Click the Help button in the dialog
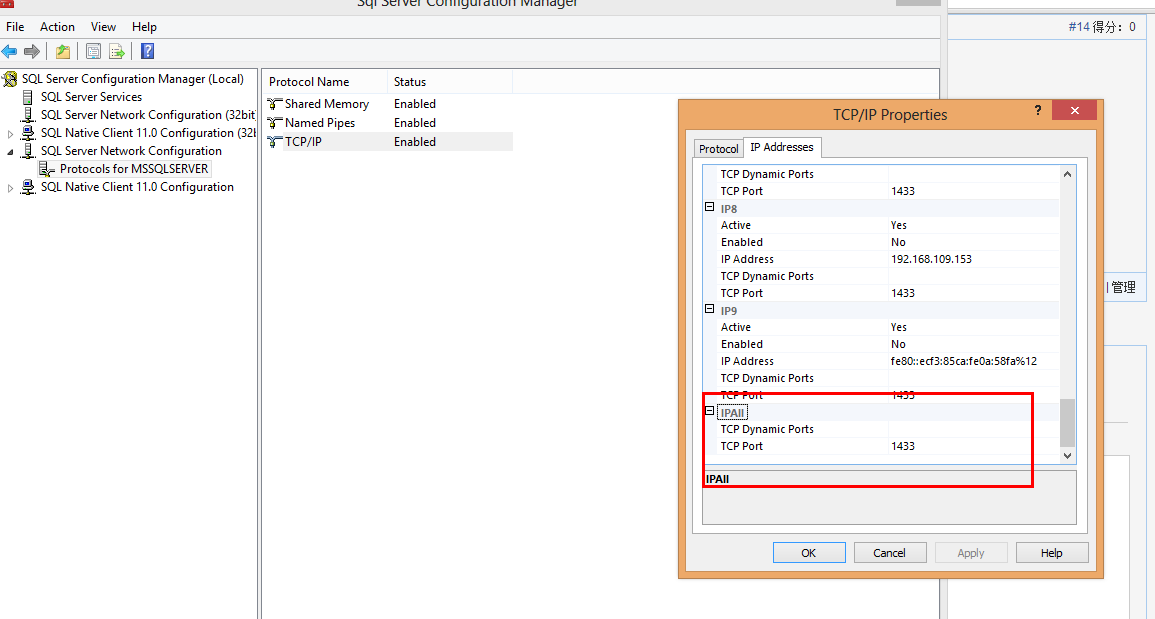 tap(1051, 553)
